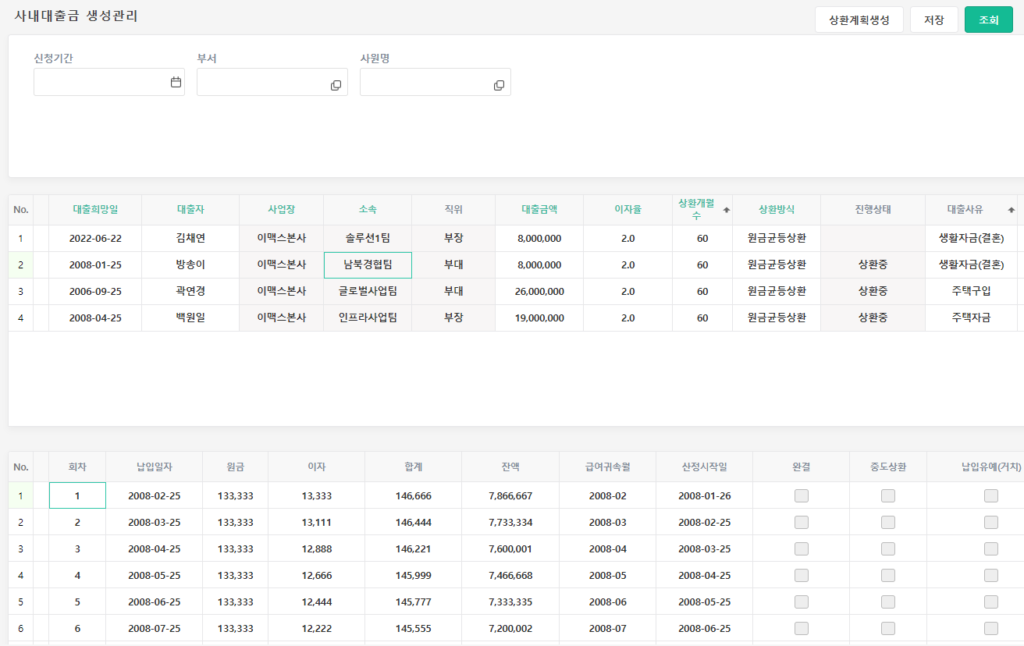Click sort arrows on 대출사유 column
Image resolution: width=1024 pixels, height=646 pixels.
(1011, 210)
